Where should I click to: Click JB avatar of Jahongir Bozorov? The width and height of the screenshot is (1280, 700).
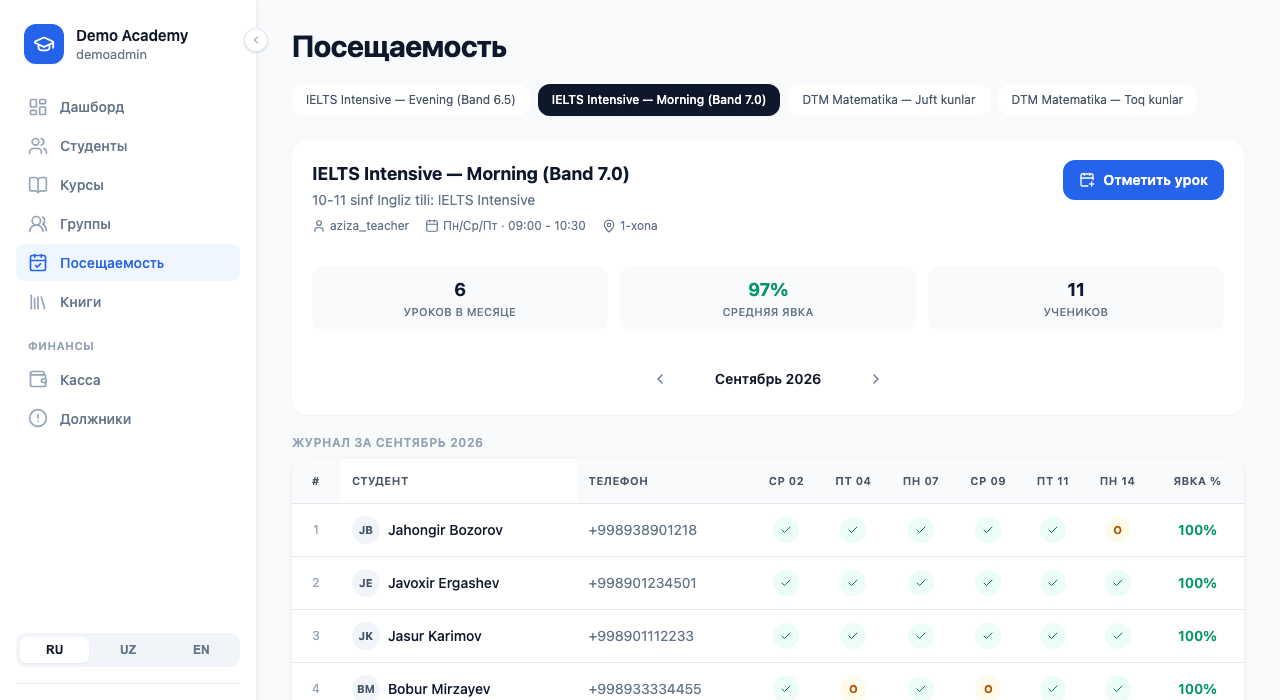366,530
